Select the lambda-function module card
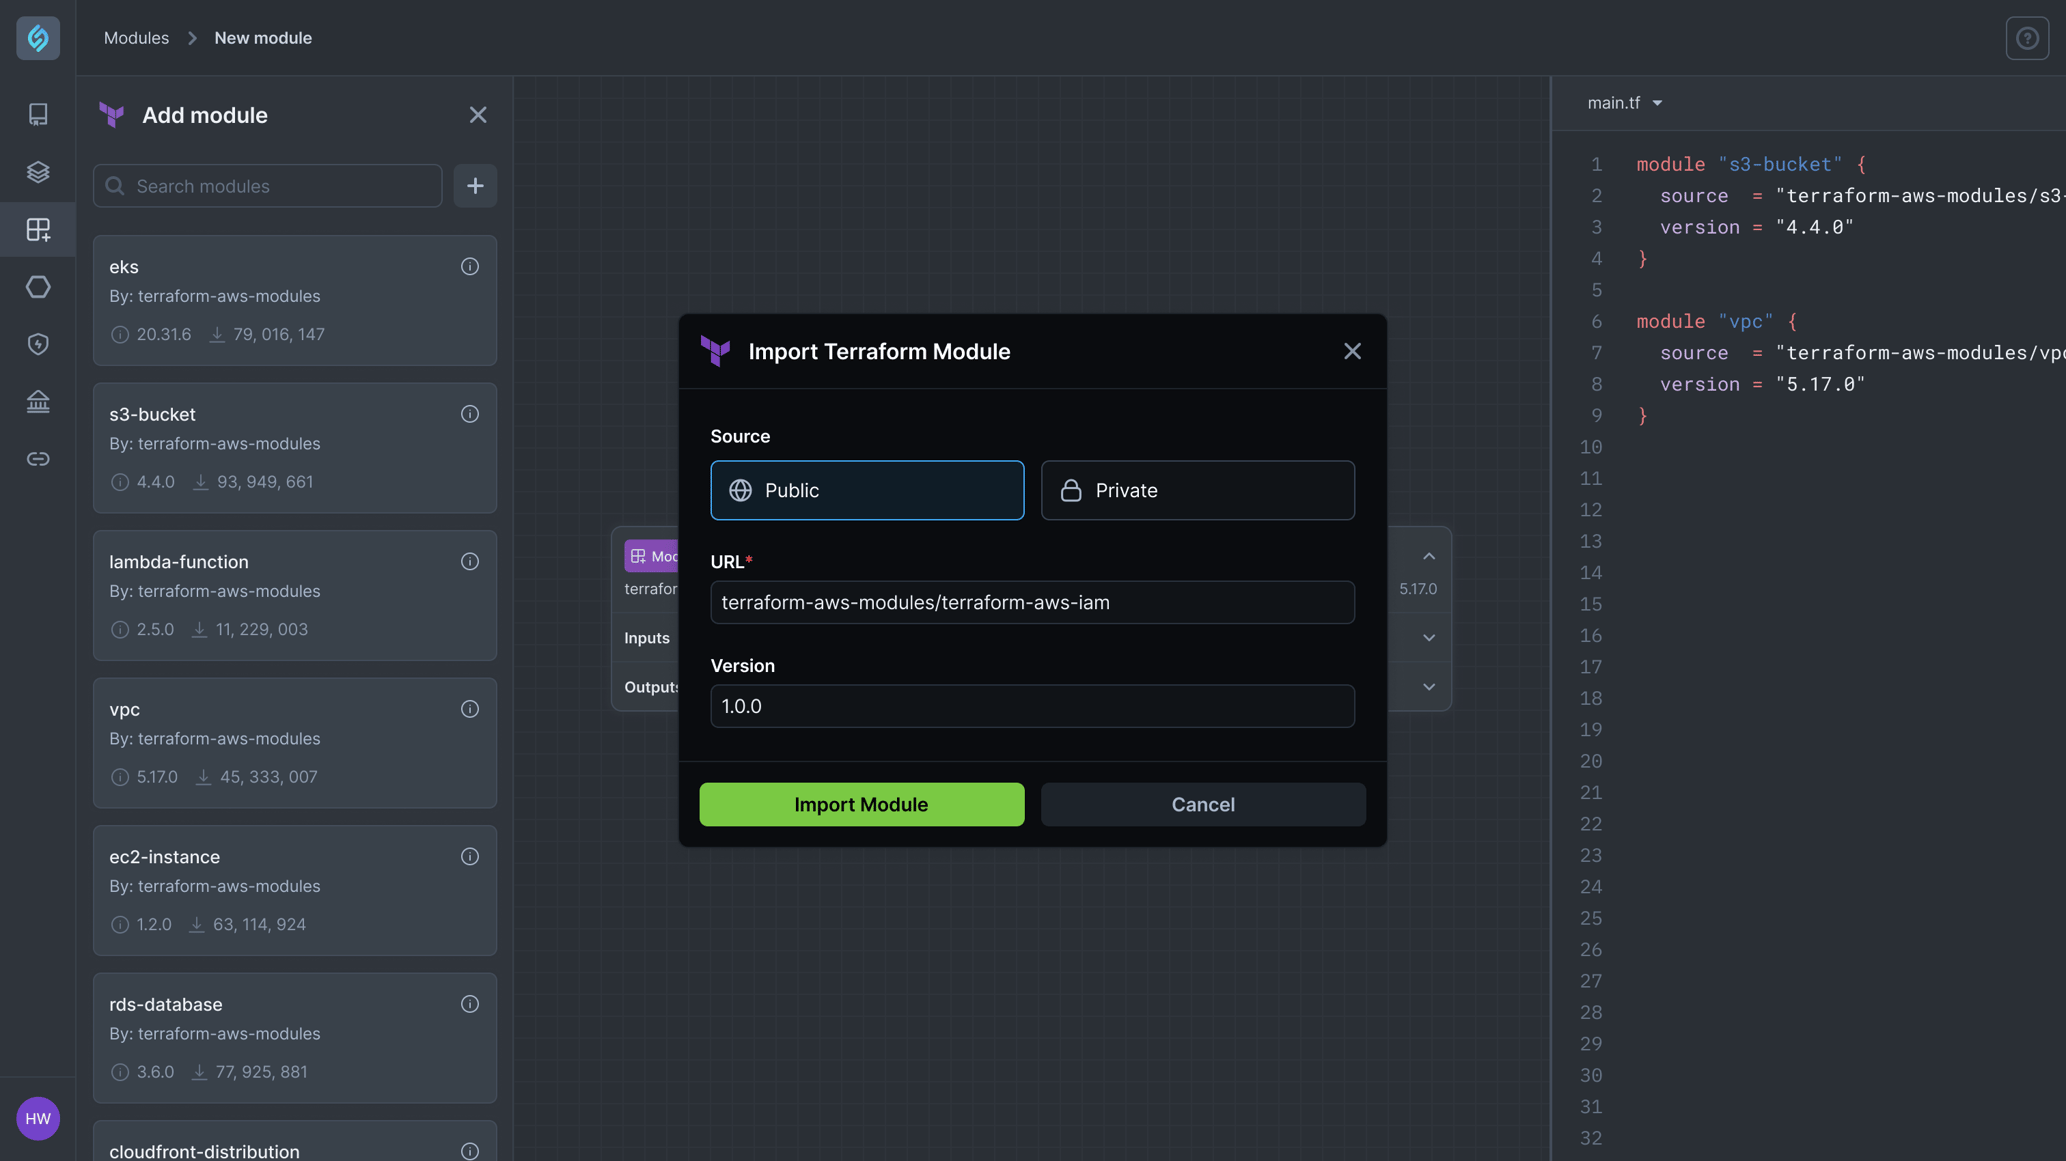This screenshot has width=2066, height=1161. tap(295, 596)
